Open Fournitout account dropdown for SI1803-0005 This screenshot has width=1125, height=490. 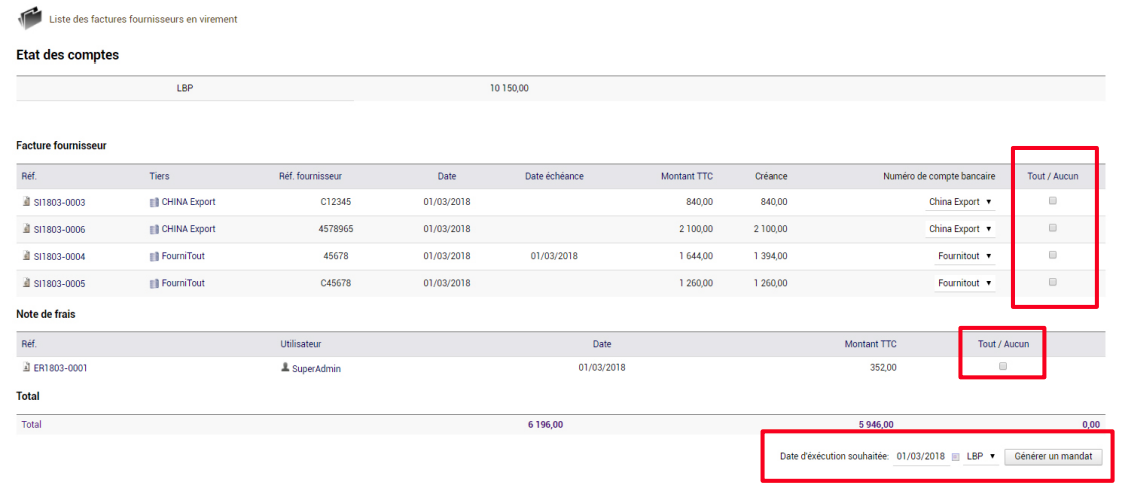click(964, 283)
